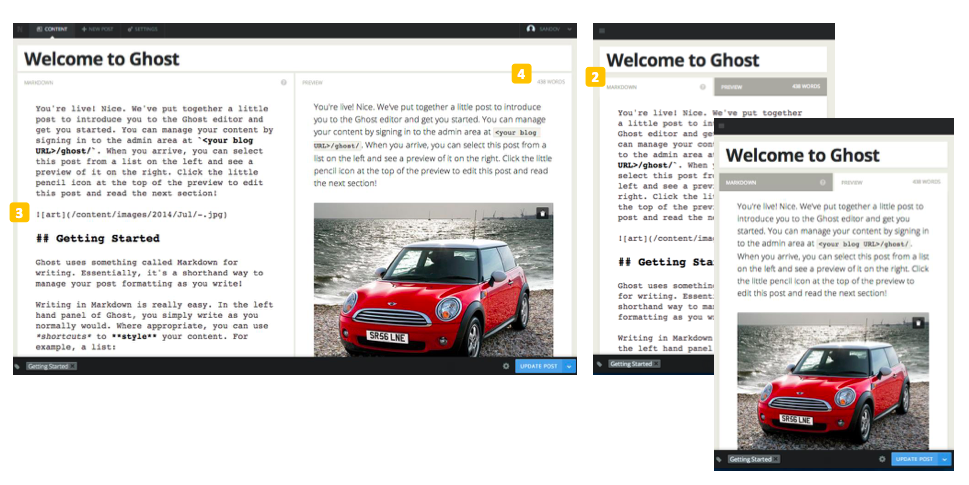
Task: Open post settings gear in front window
Action: coord(882,459)
